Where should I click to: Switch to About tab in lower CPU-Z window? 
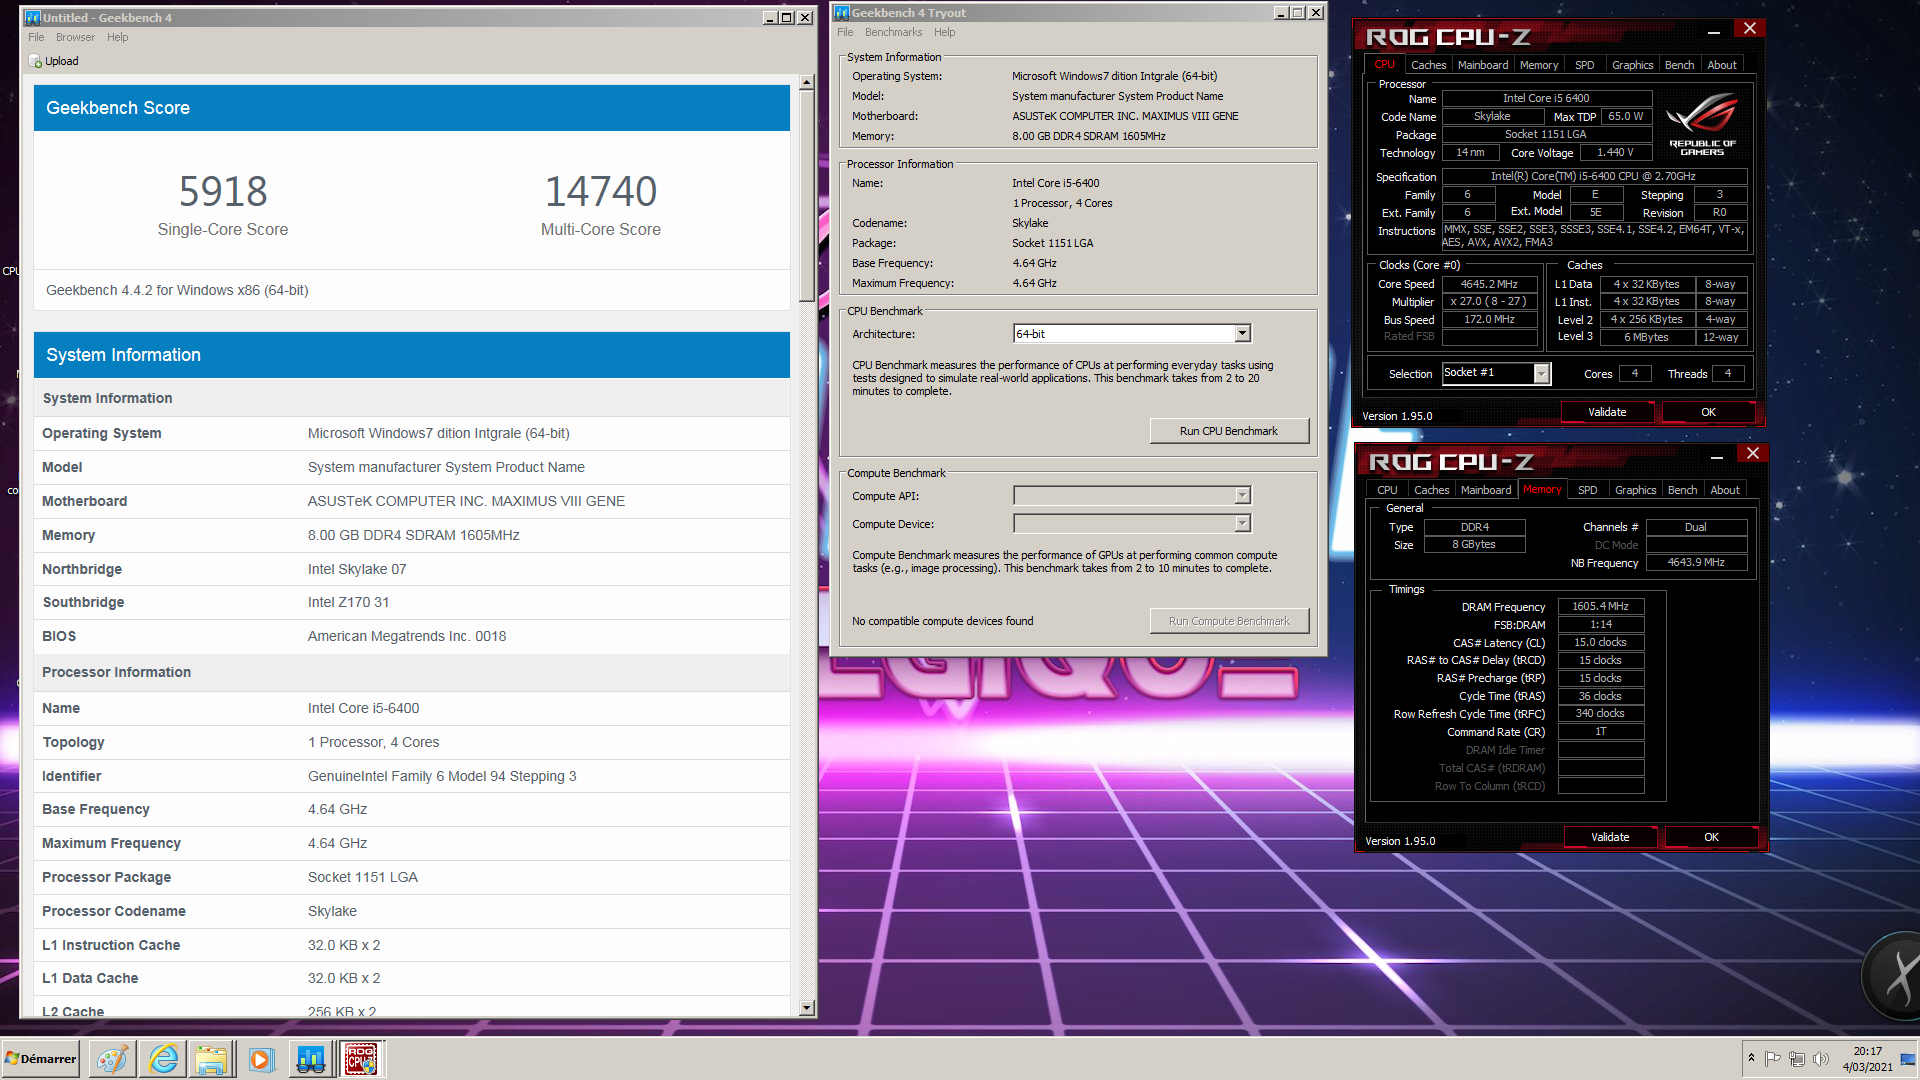tap(1725, 490)
